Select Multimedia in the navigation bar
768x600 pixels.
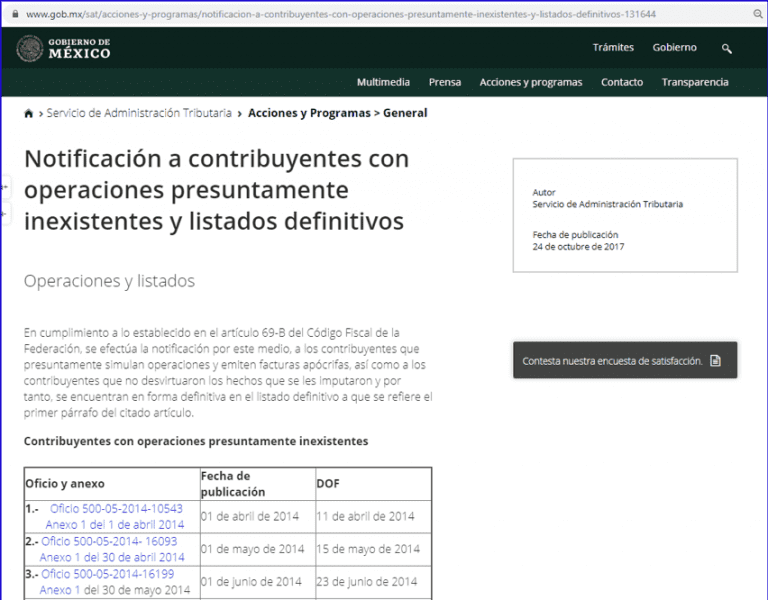click(383, 82)
